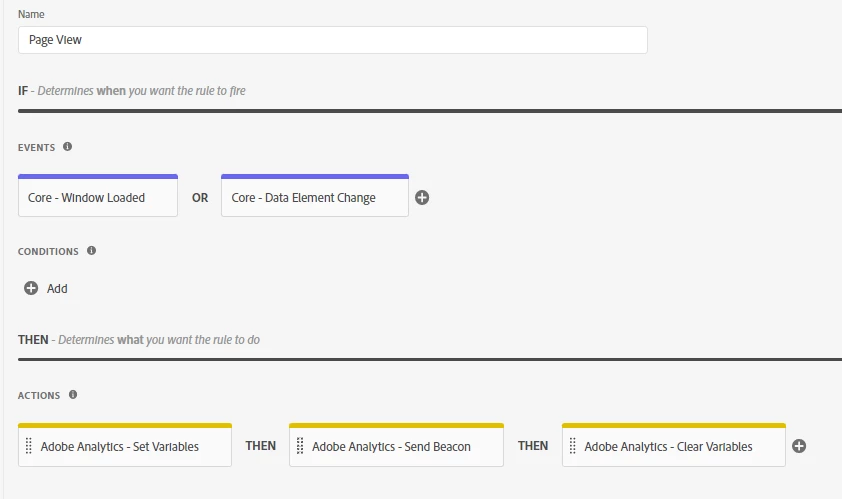Open Adobe Analytics - Clear Variables action
The height and width of the screenshot is (499, 842).
(673, 445)
